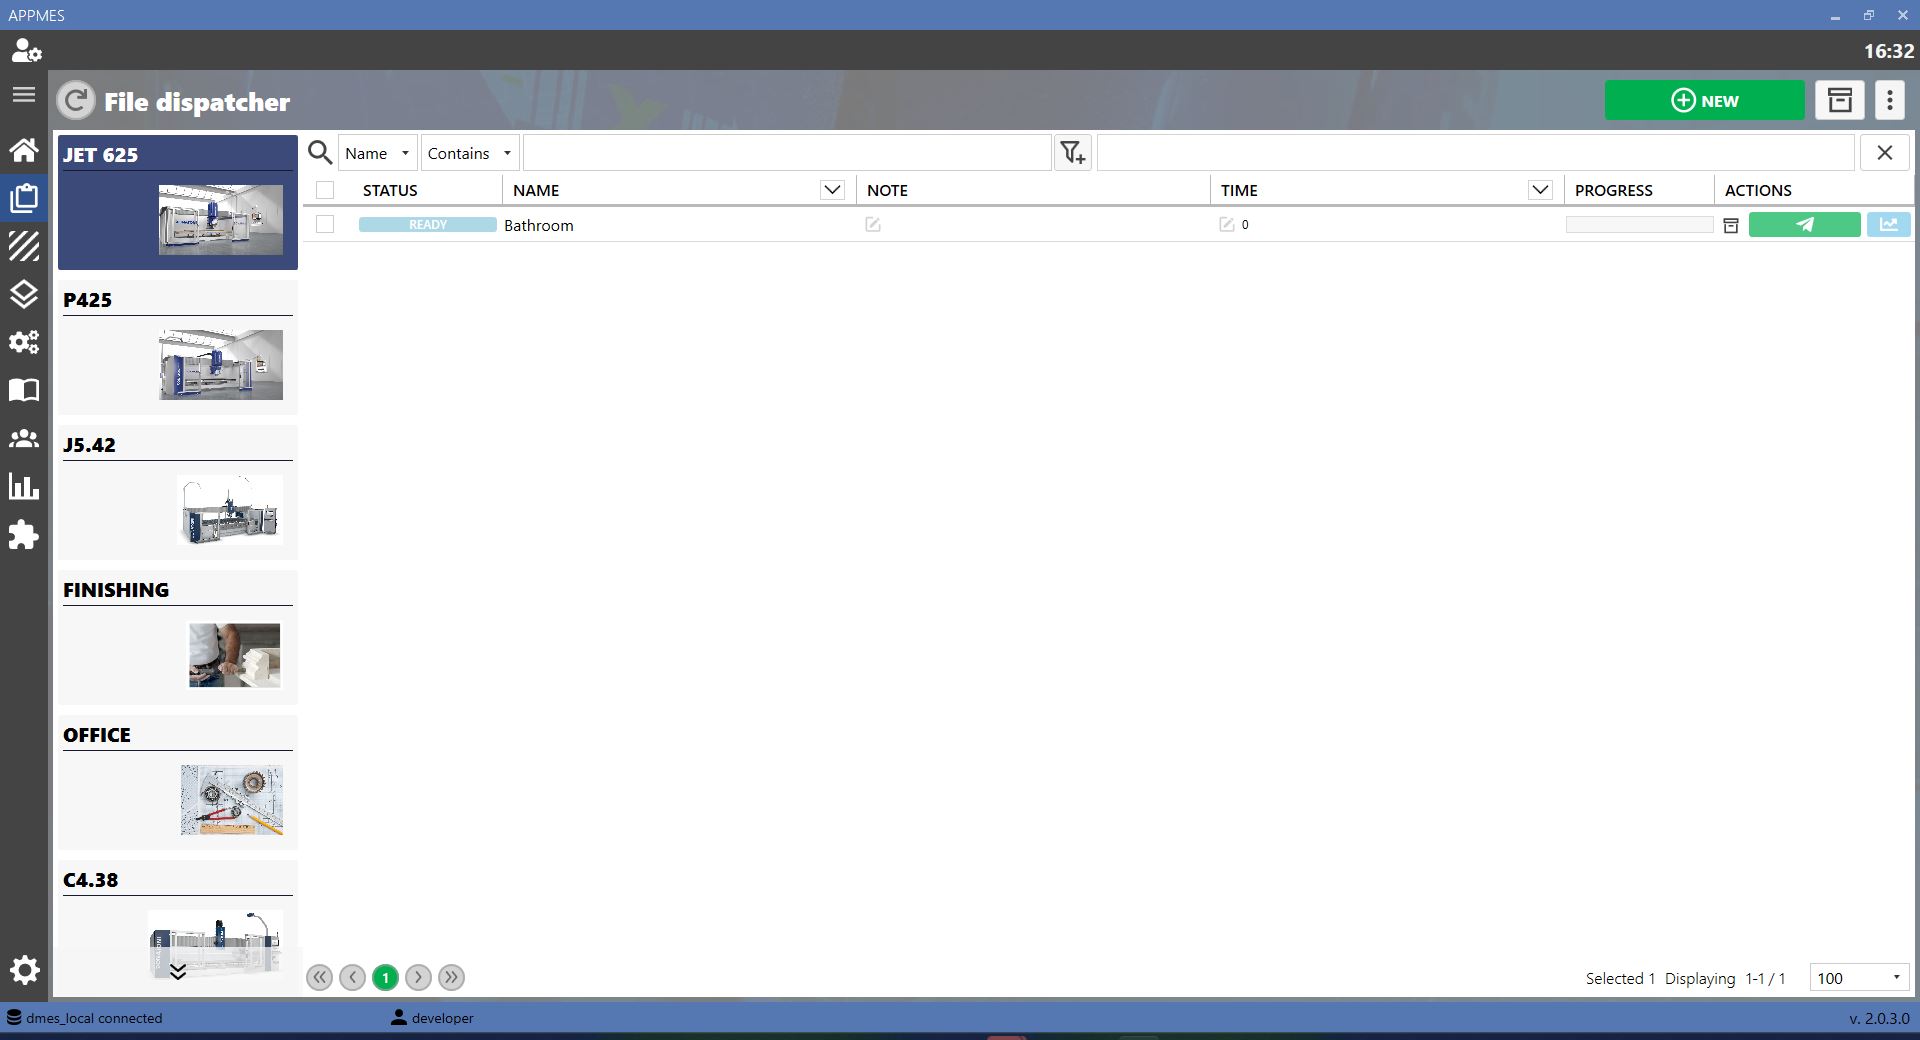Screen dimensions: 1920x1040
Task: Select the OFFICE station card
Action: tap(178, 783)
